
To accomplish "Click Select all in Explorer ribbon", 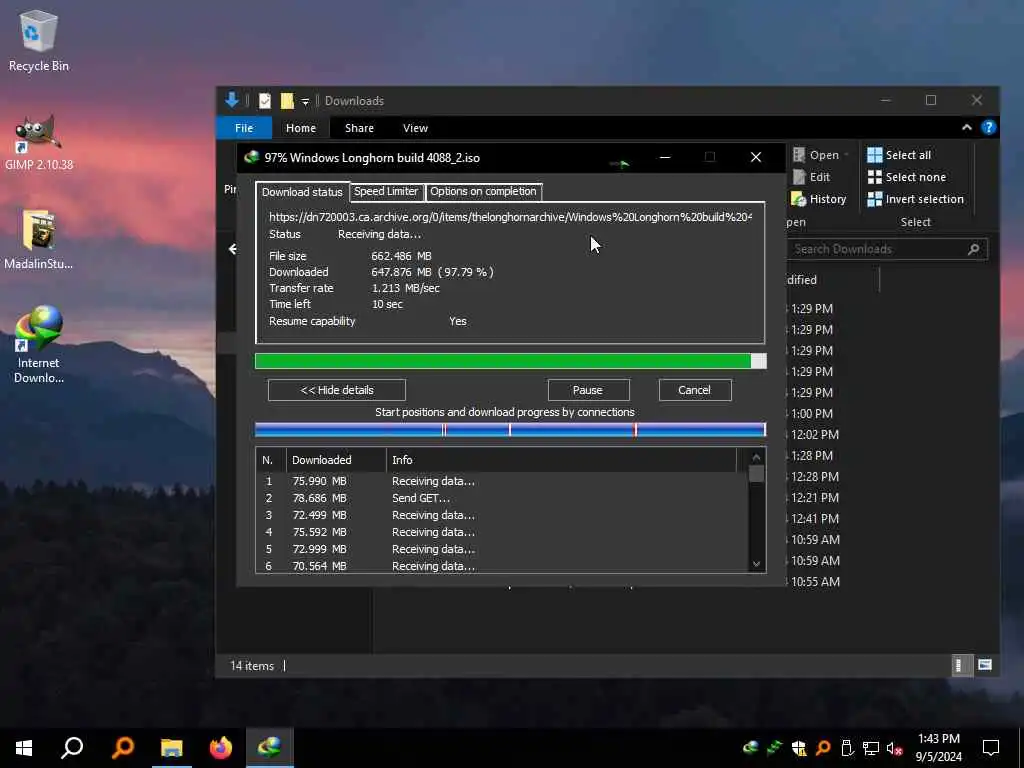I will [x=899, y=155].
